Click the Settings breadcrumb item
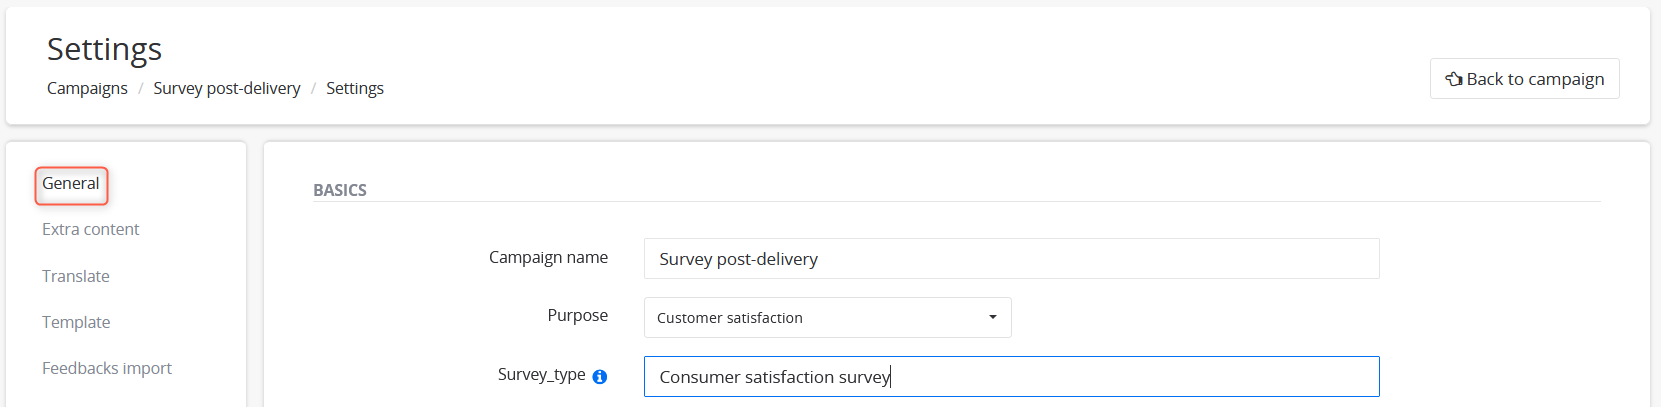This screenshot has width=1661, height=407. pyautogui.click(x=355, y=88)
